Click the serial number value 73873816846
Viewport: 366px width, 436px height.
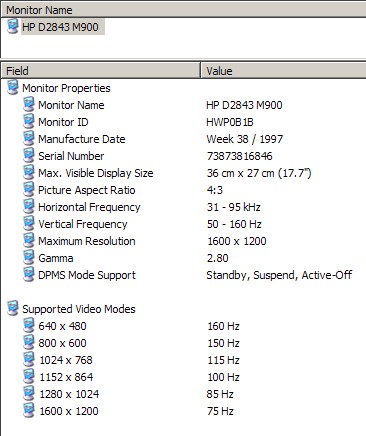pos(239,156)
